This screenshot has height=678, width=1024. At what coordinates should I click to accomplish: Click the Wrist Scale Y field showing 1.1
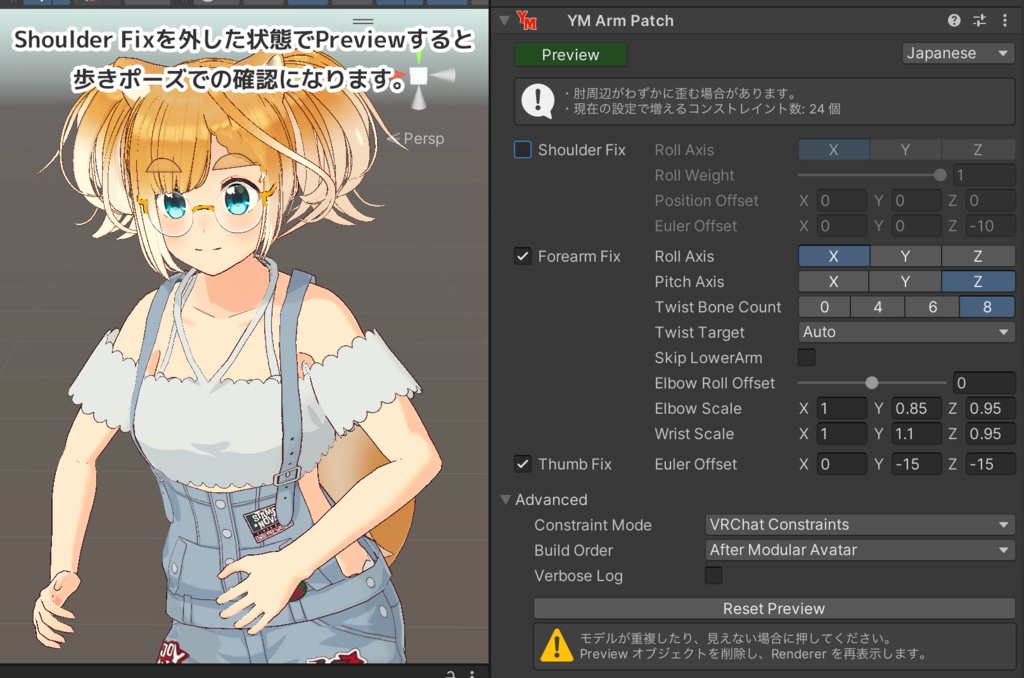click(x=916, y=434)
